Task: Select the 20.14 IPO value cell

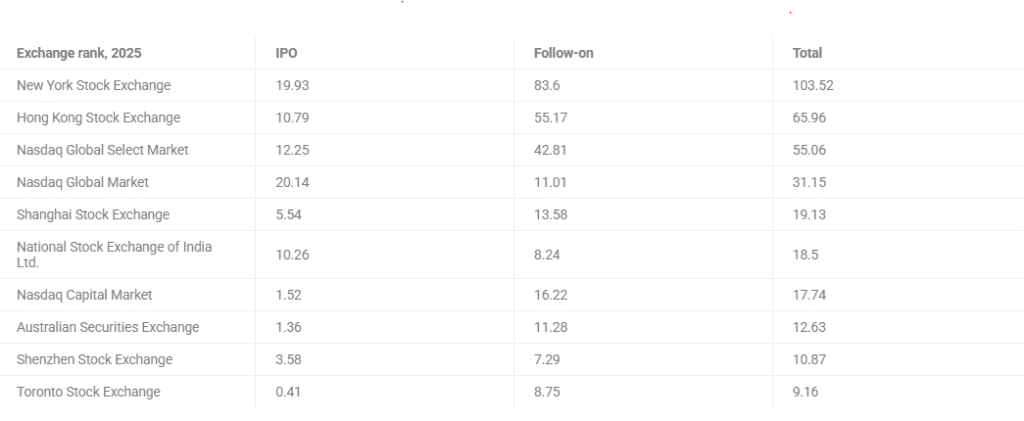Action: coord(292,182)
